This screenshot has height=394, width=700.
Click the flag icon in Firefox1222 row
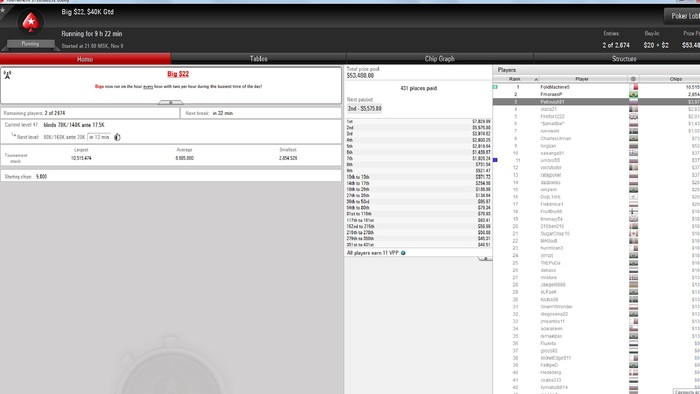(633, 116)
